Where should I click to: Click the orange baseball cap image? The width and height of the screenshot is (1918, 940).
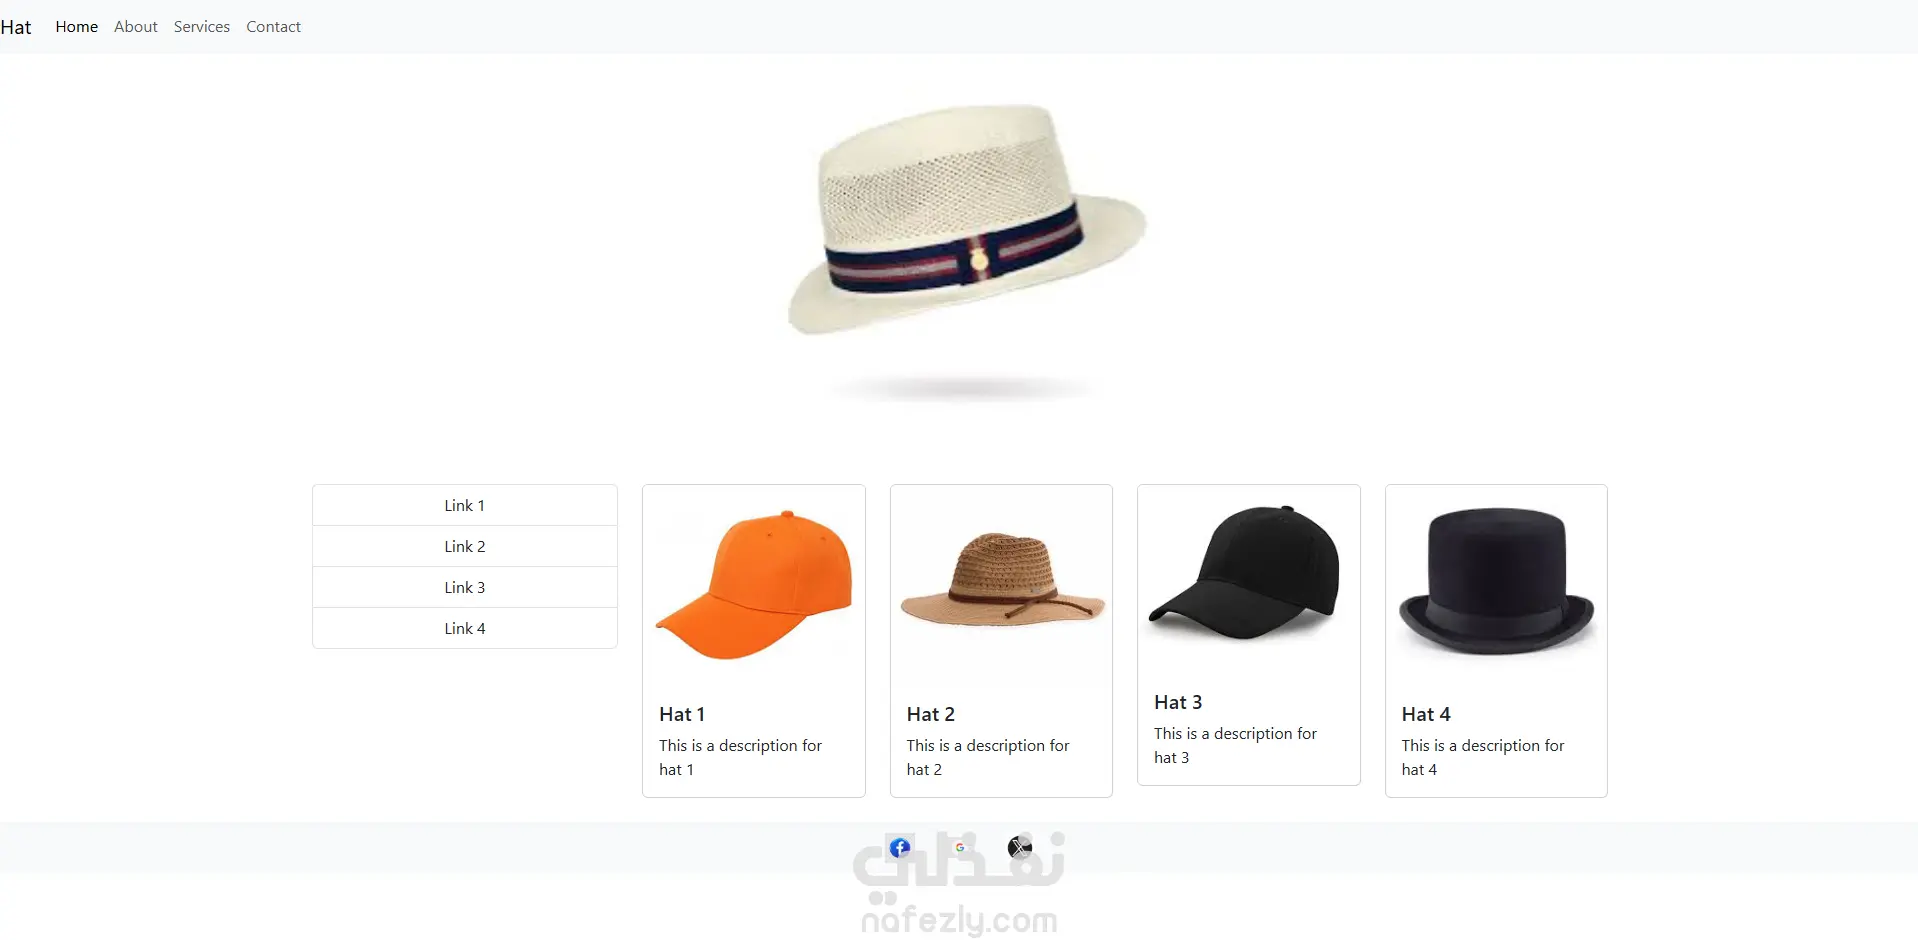pos(754,585)
